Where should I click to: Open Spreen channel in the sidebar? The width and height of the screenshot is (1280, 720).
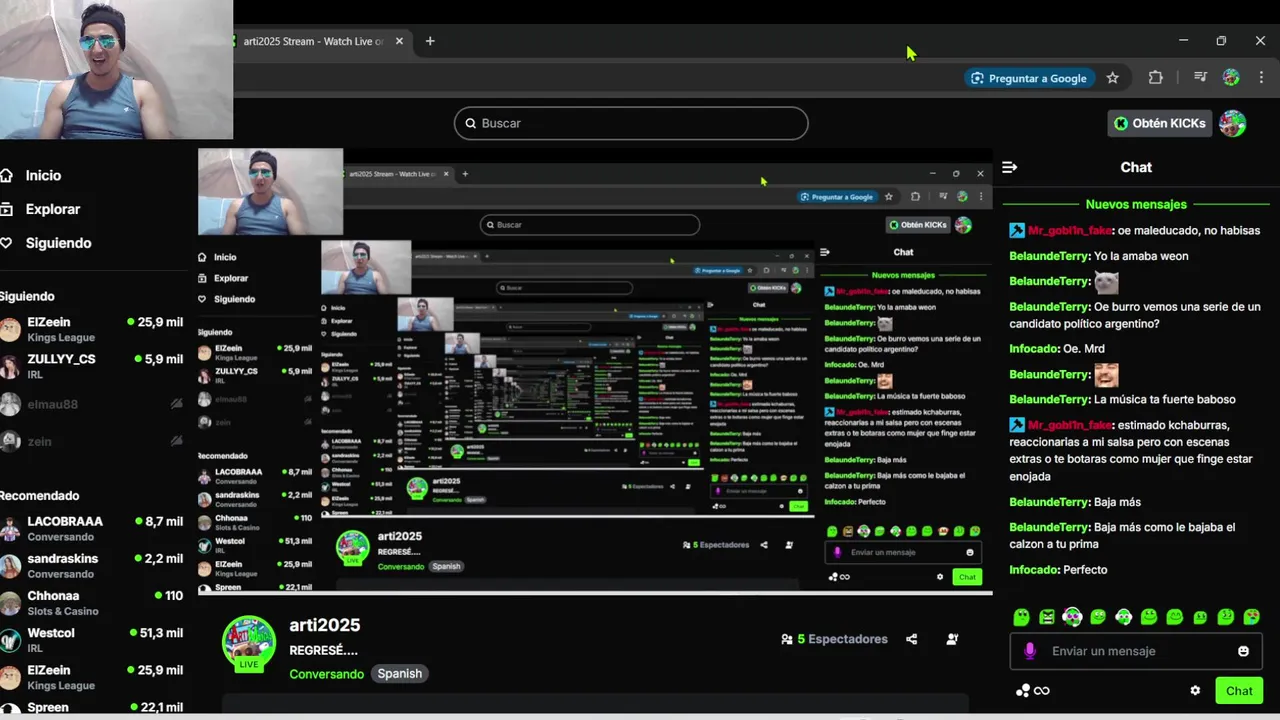(x=92, y=707)
